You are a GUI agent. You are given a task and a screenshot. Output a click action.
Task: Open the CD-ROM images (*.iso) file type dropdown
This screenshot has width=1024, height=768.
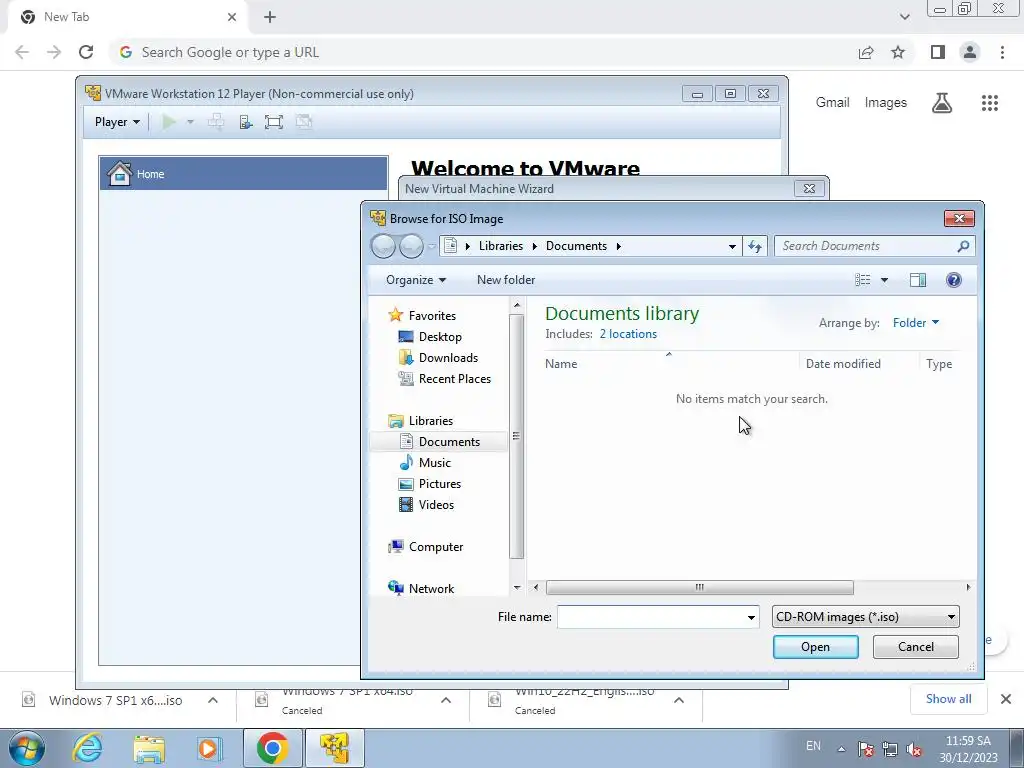(x=866, y=617)
